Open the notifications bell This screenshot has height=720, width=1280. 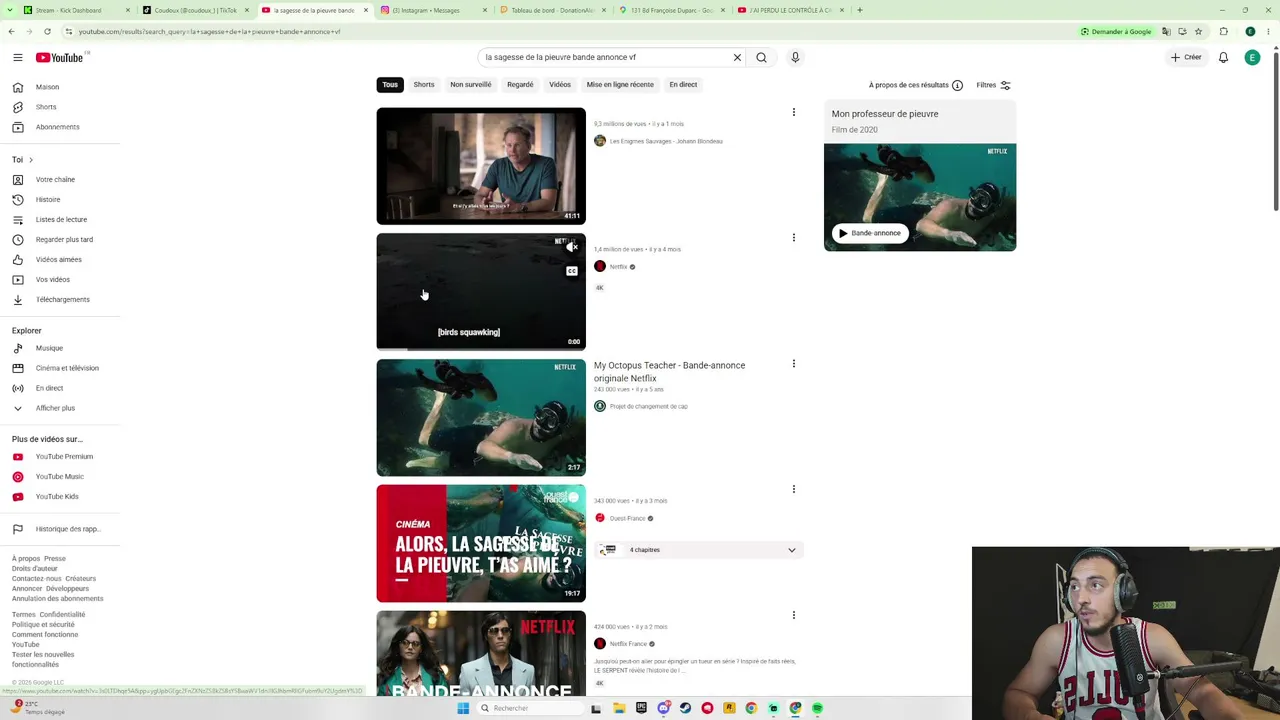[x=1223, y=57]
